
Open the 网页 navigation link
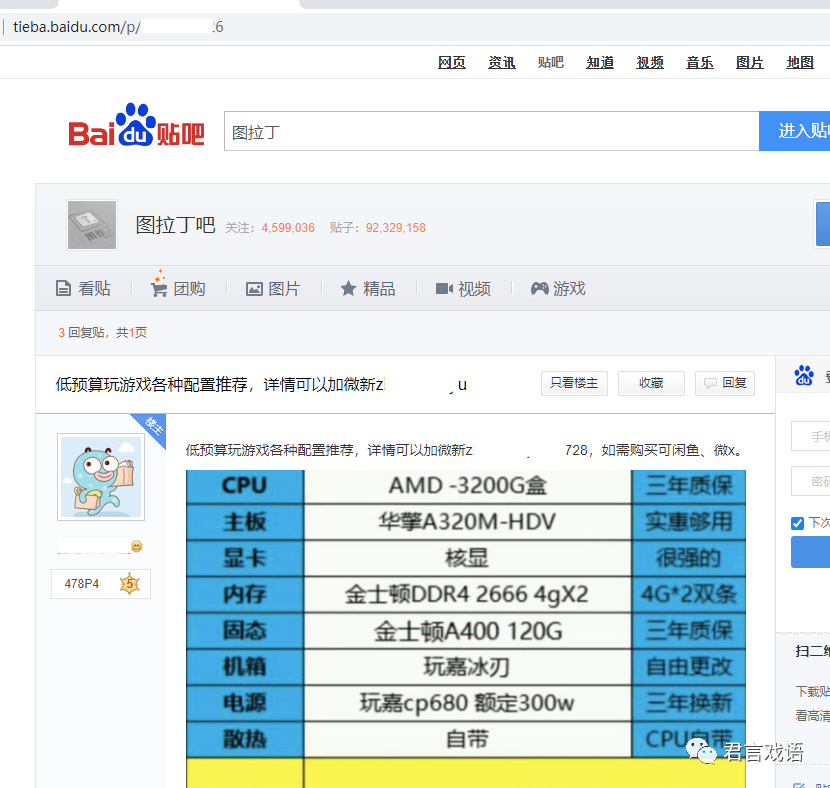pyautogui.click(x=452, y=62)
